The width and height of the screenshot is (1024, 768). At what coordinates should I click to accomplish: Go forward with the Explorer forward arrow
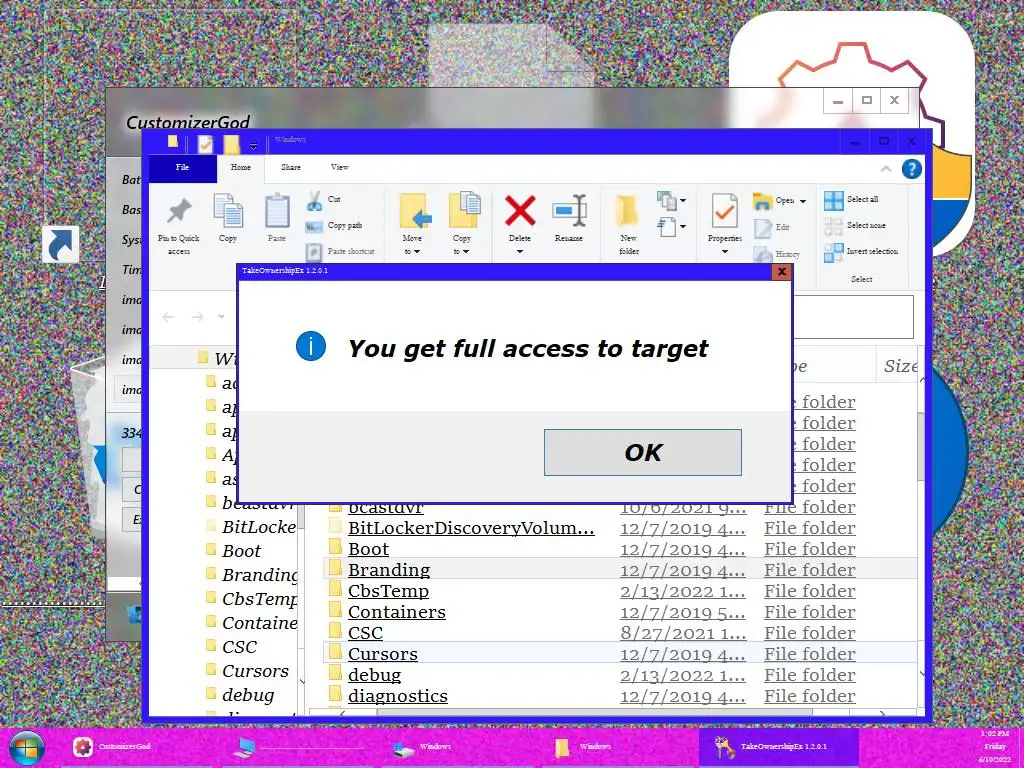197,317
